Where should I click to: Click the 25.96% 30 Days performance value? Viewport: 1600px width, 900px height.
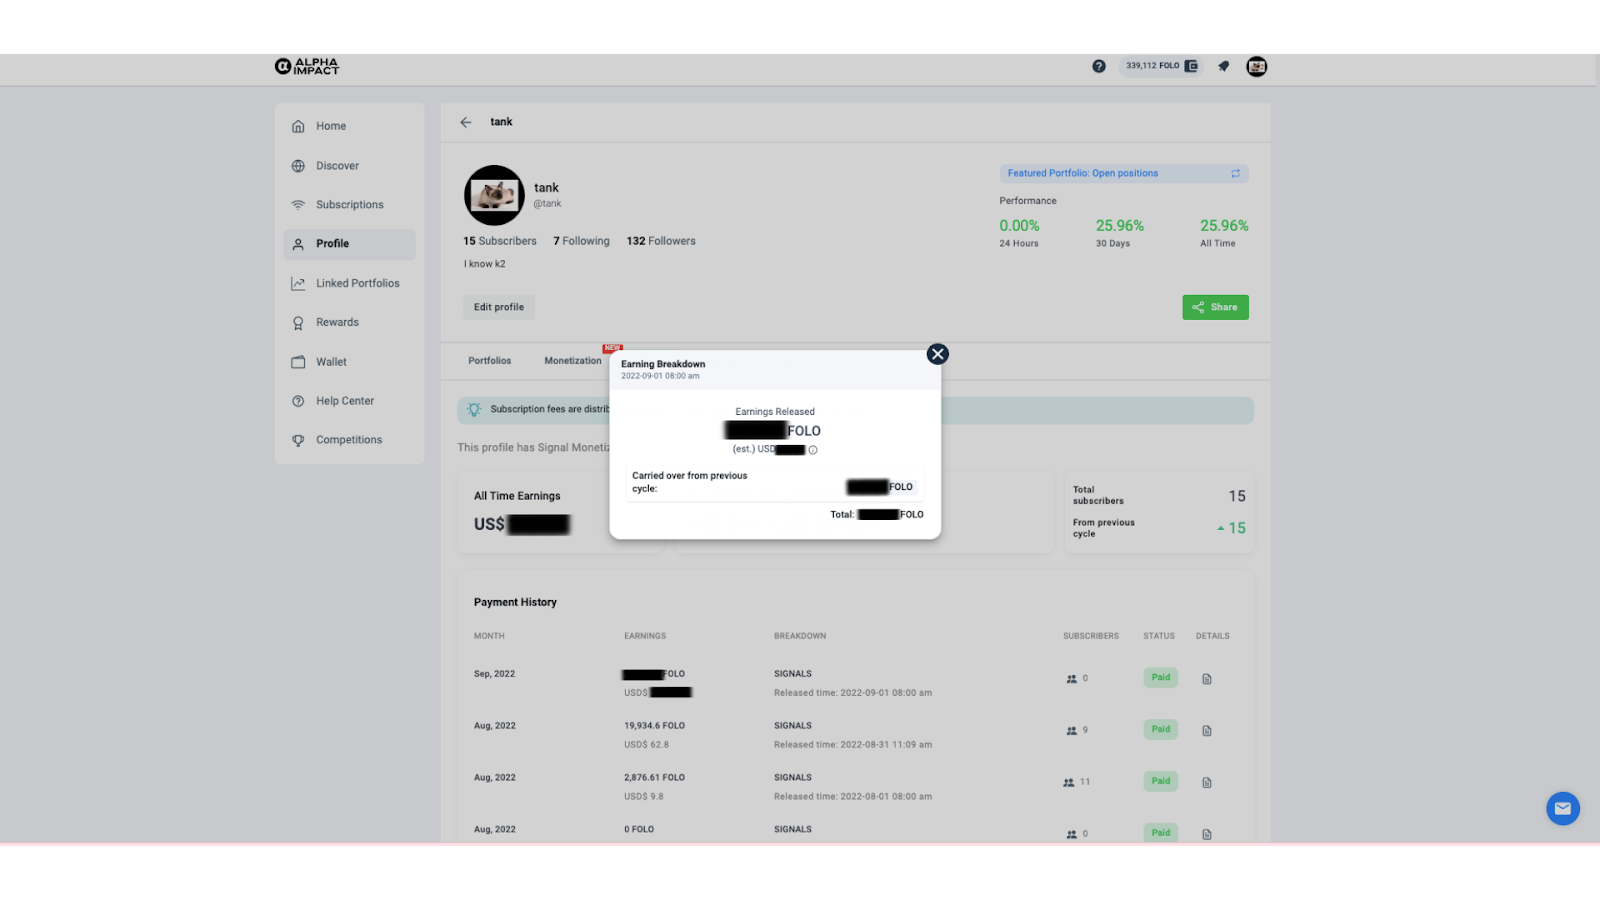click(1120, 226)
